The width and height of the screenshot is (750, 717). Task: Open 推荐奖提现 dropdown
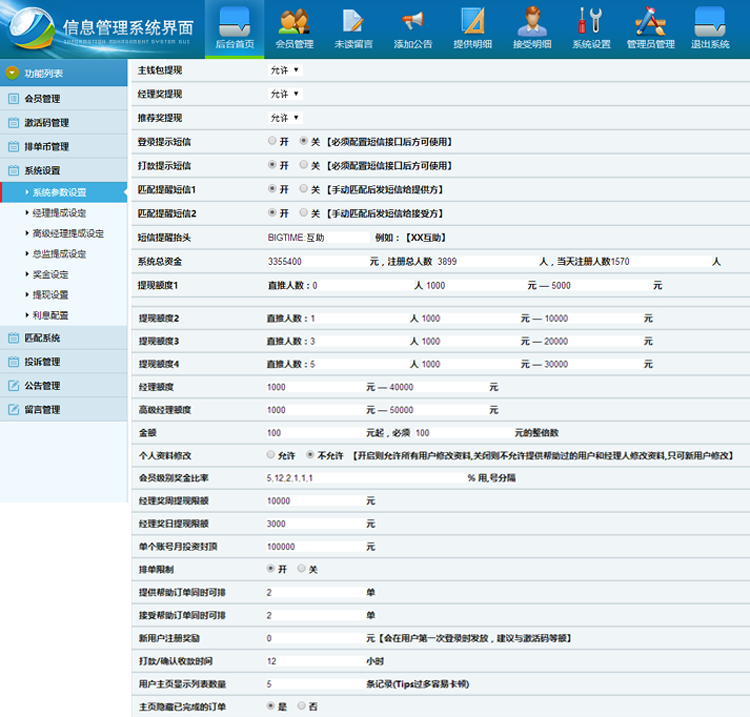click(285, 118)
